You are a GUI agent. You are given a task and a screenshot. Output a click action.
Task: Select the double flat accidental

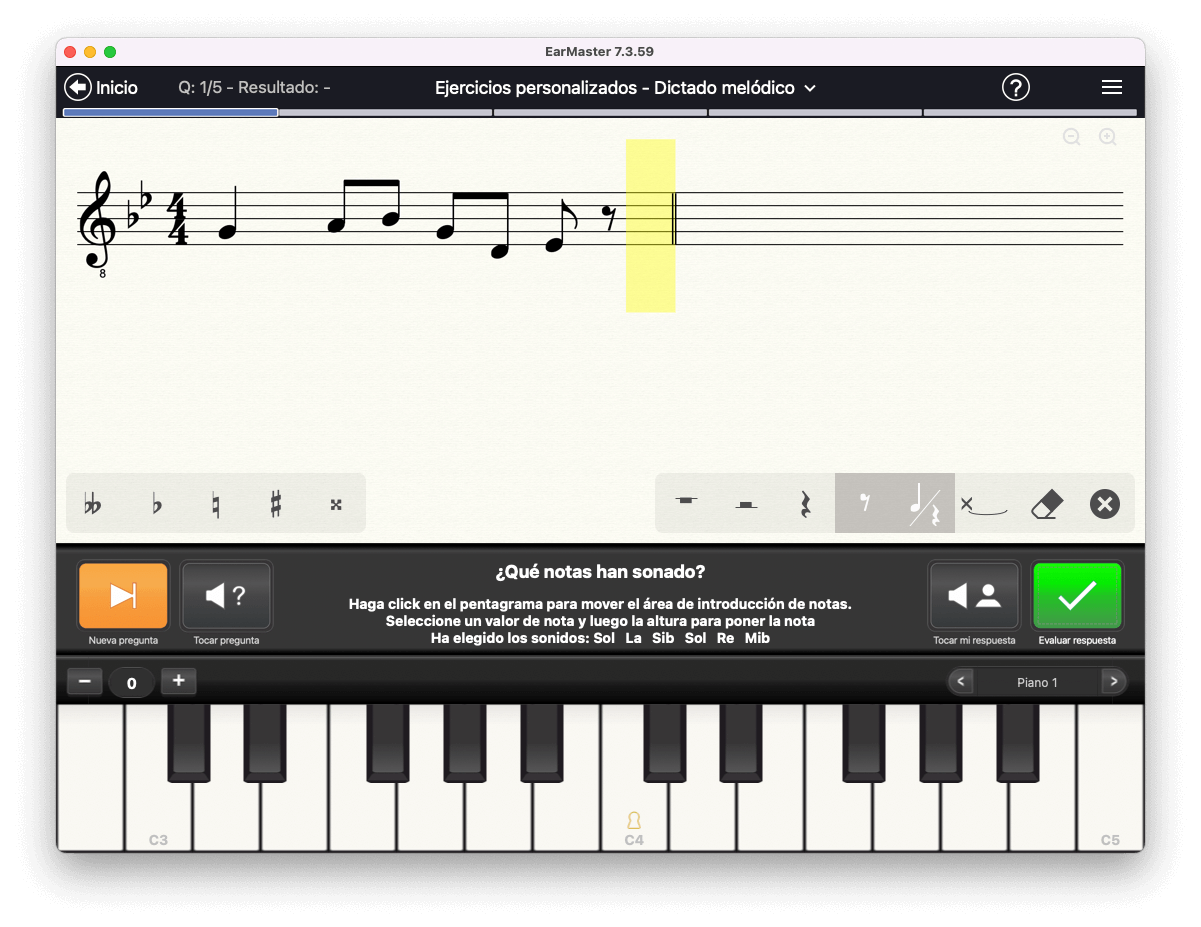[93, 505]
